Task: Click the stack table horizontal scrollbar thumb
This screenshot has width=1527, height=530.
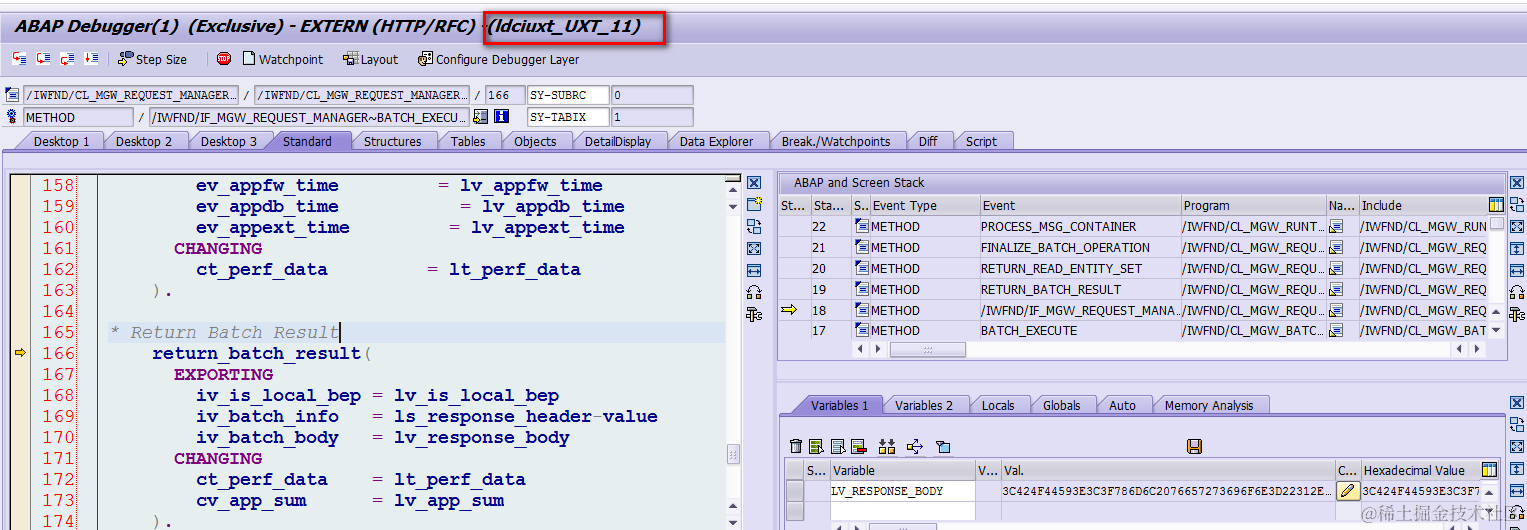Action: [928, 349]
